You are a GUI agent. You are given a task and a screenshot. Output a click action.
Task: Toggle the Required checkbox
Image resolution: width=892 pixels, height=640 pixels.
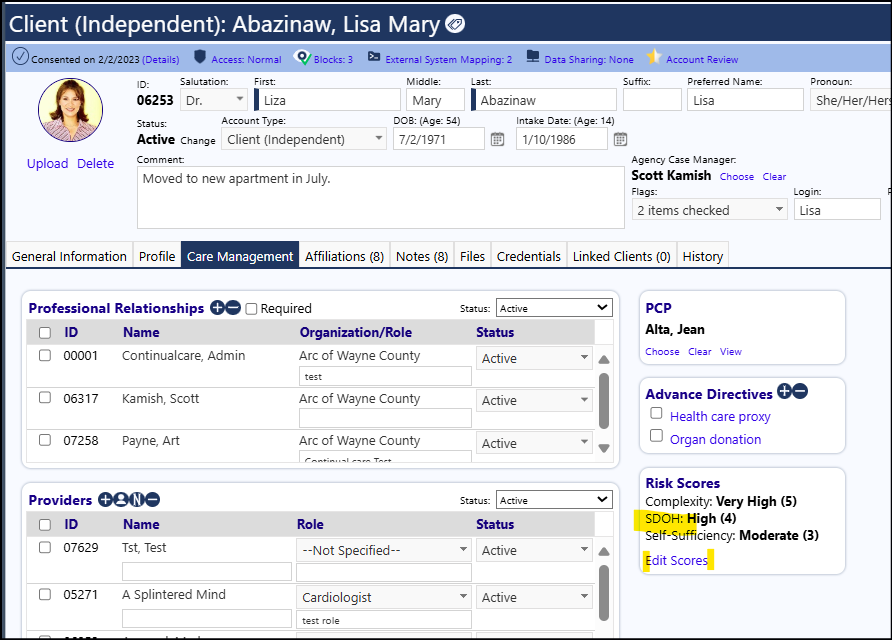[251, 309]
